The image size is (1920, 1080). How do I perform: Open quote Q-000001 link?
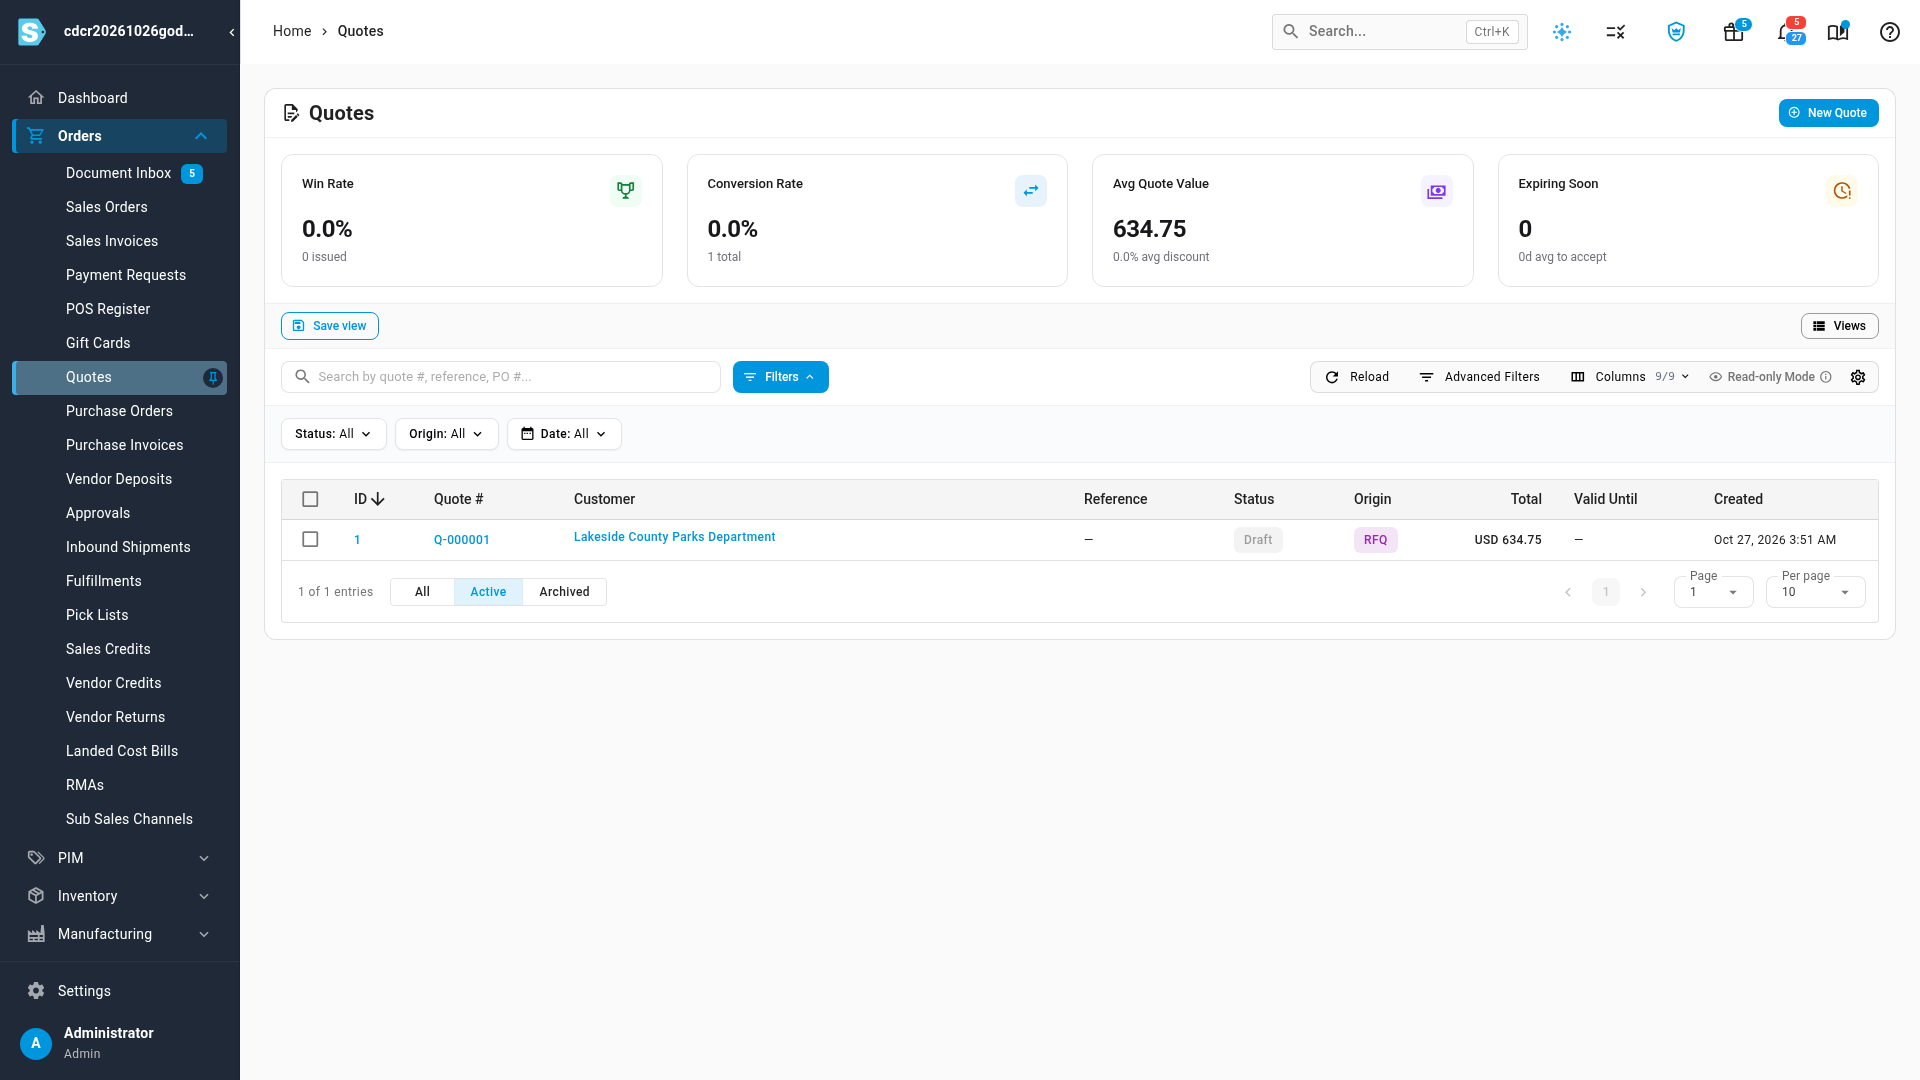(x=461, y=540)
